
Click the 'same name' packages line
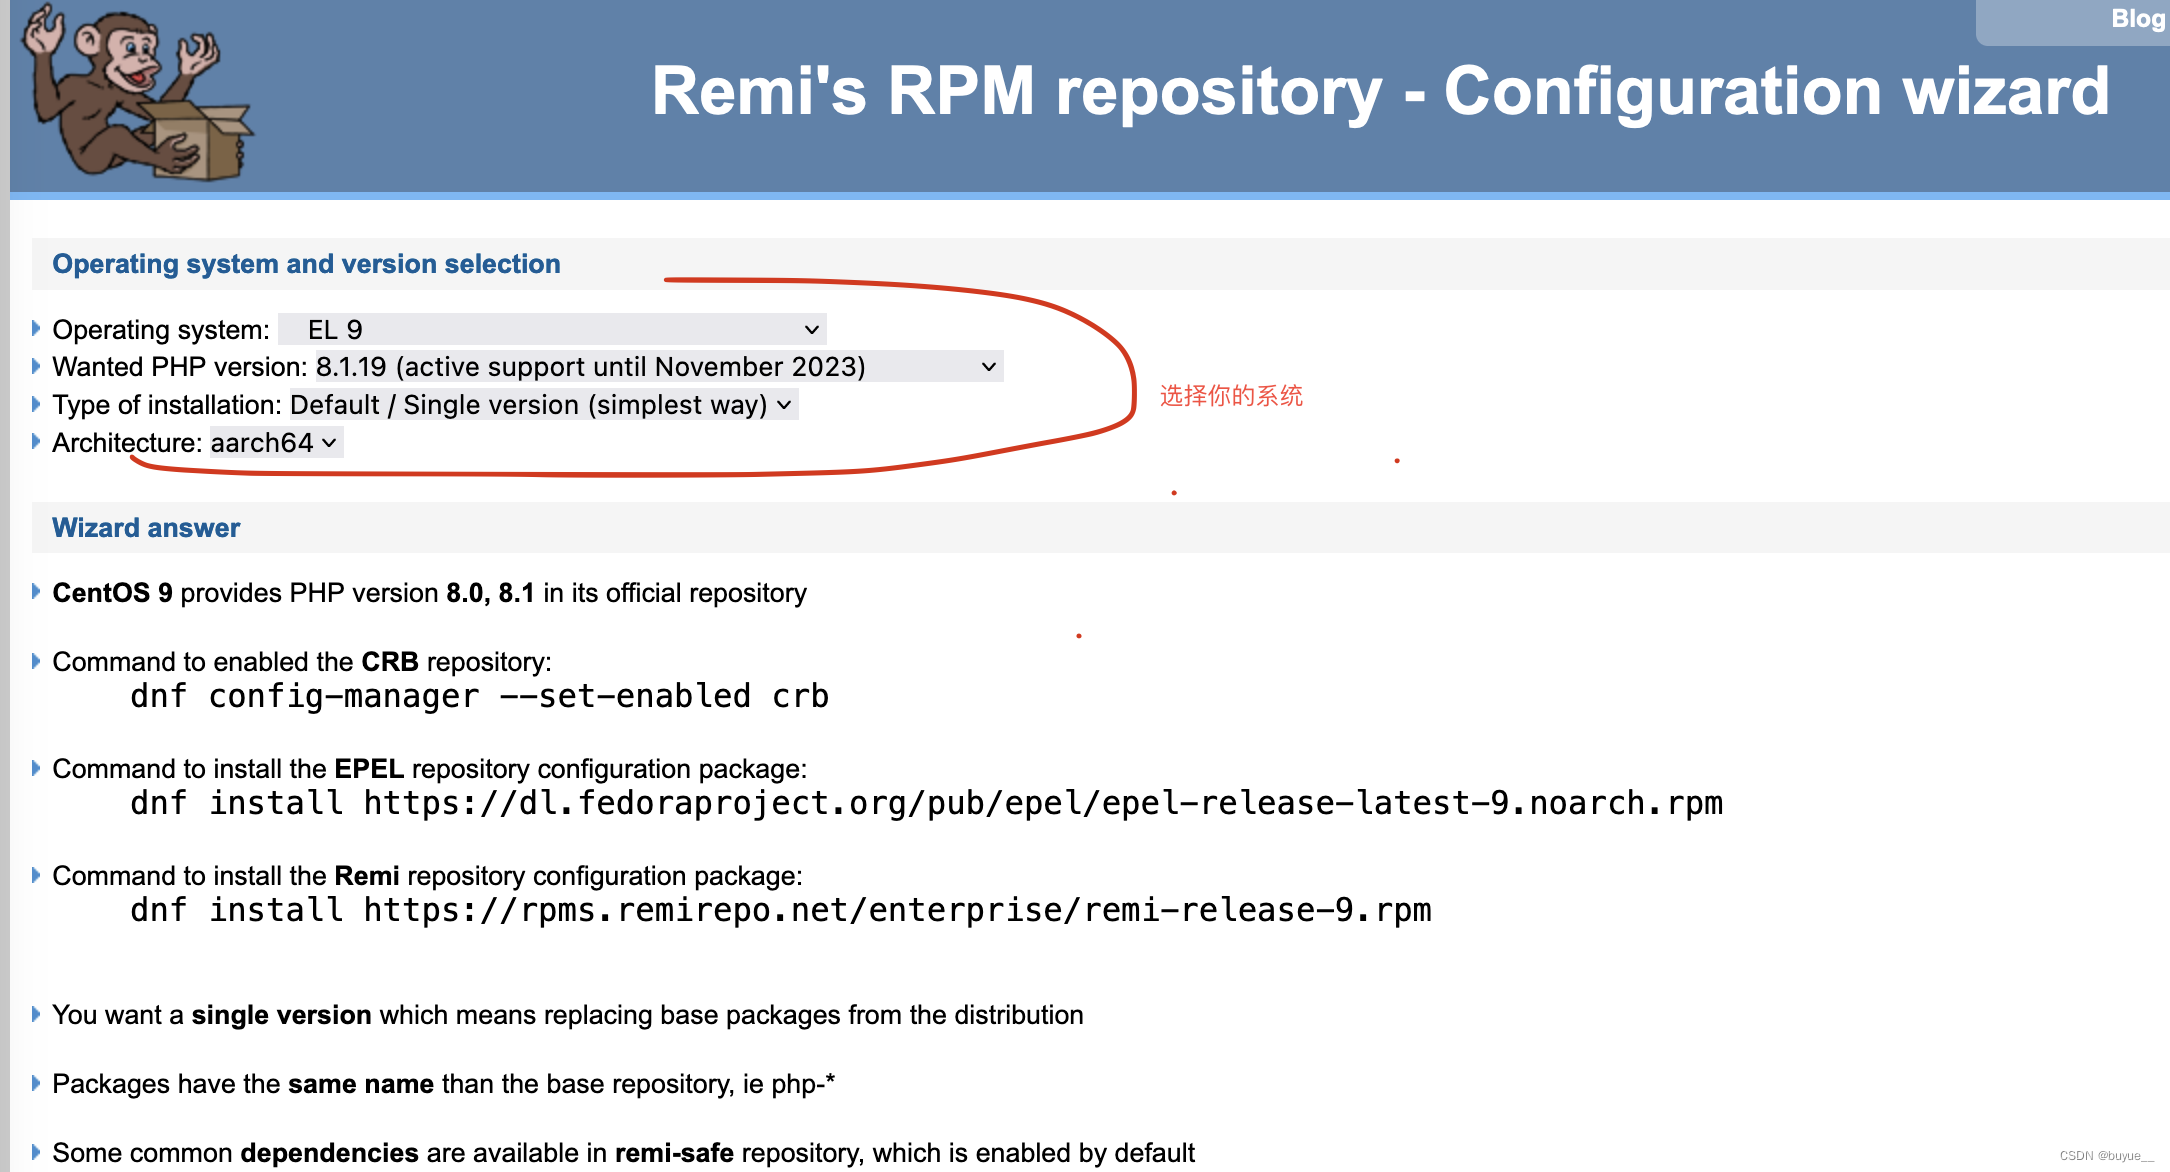[444, 1084]
